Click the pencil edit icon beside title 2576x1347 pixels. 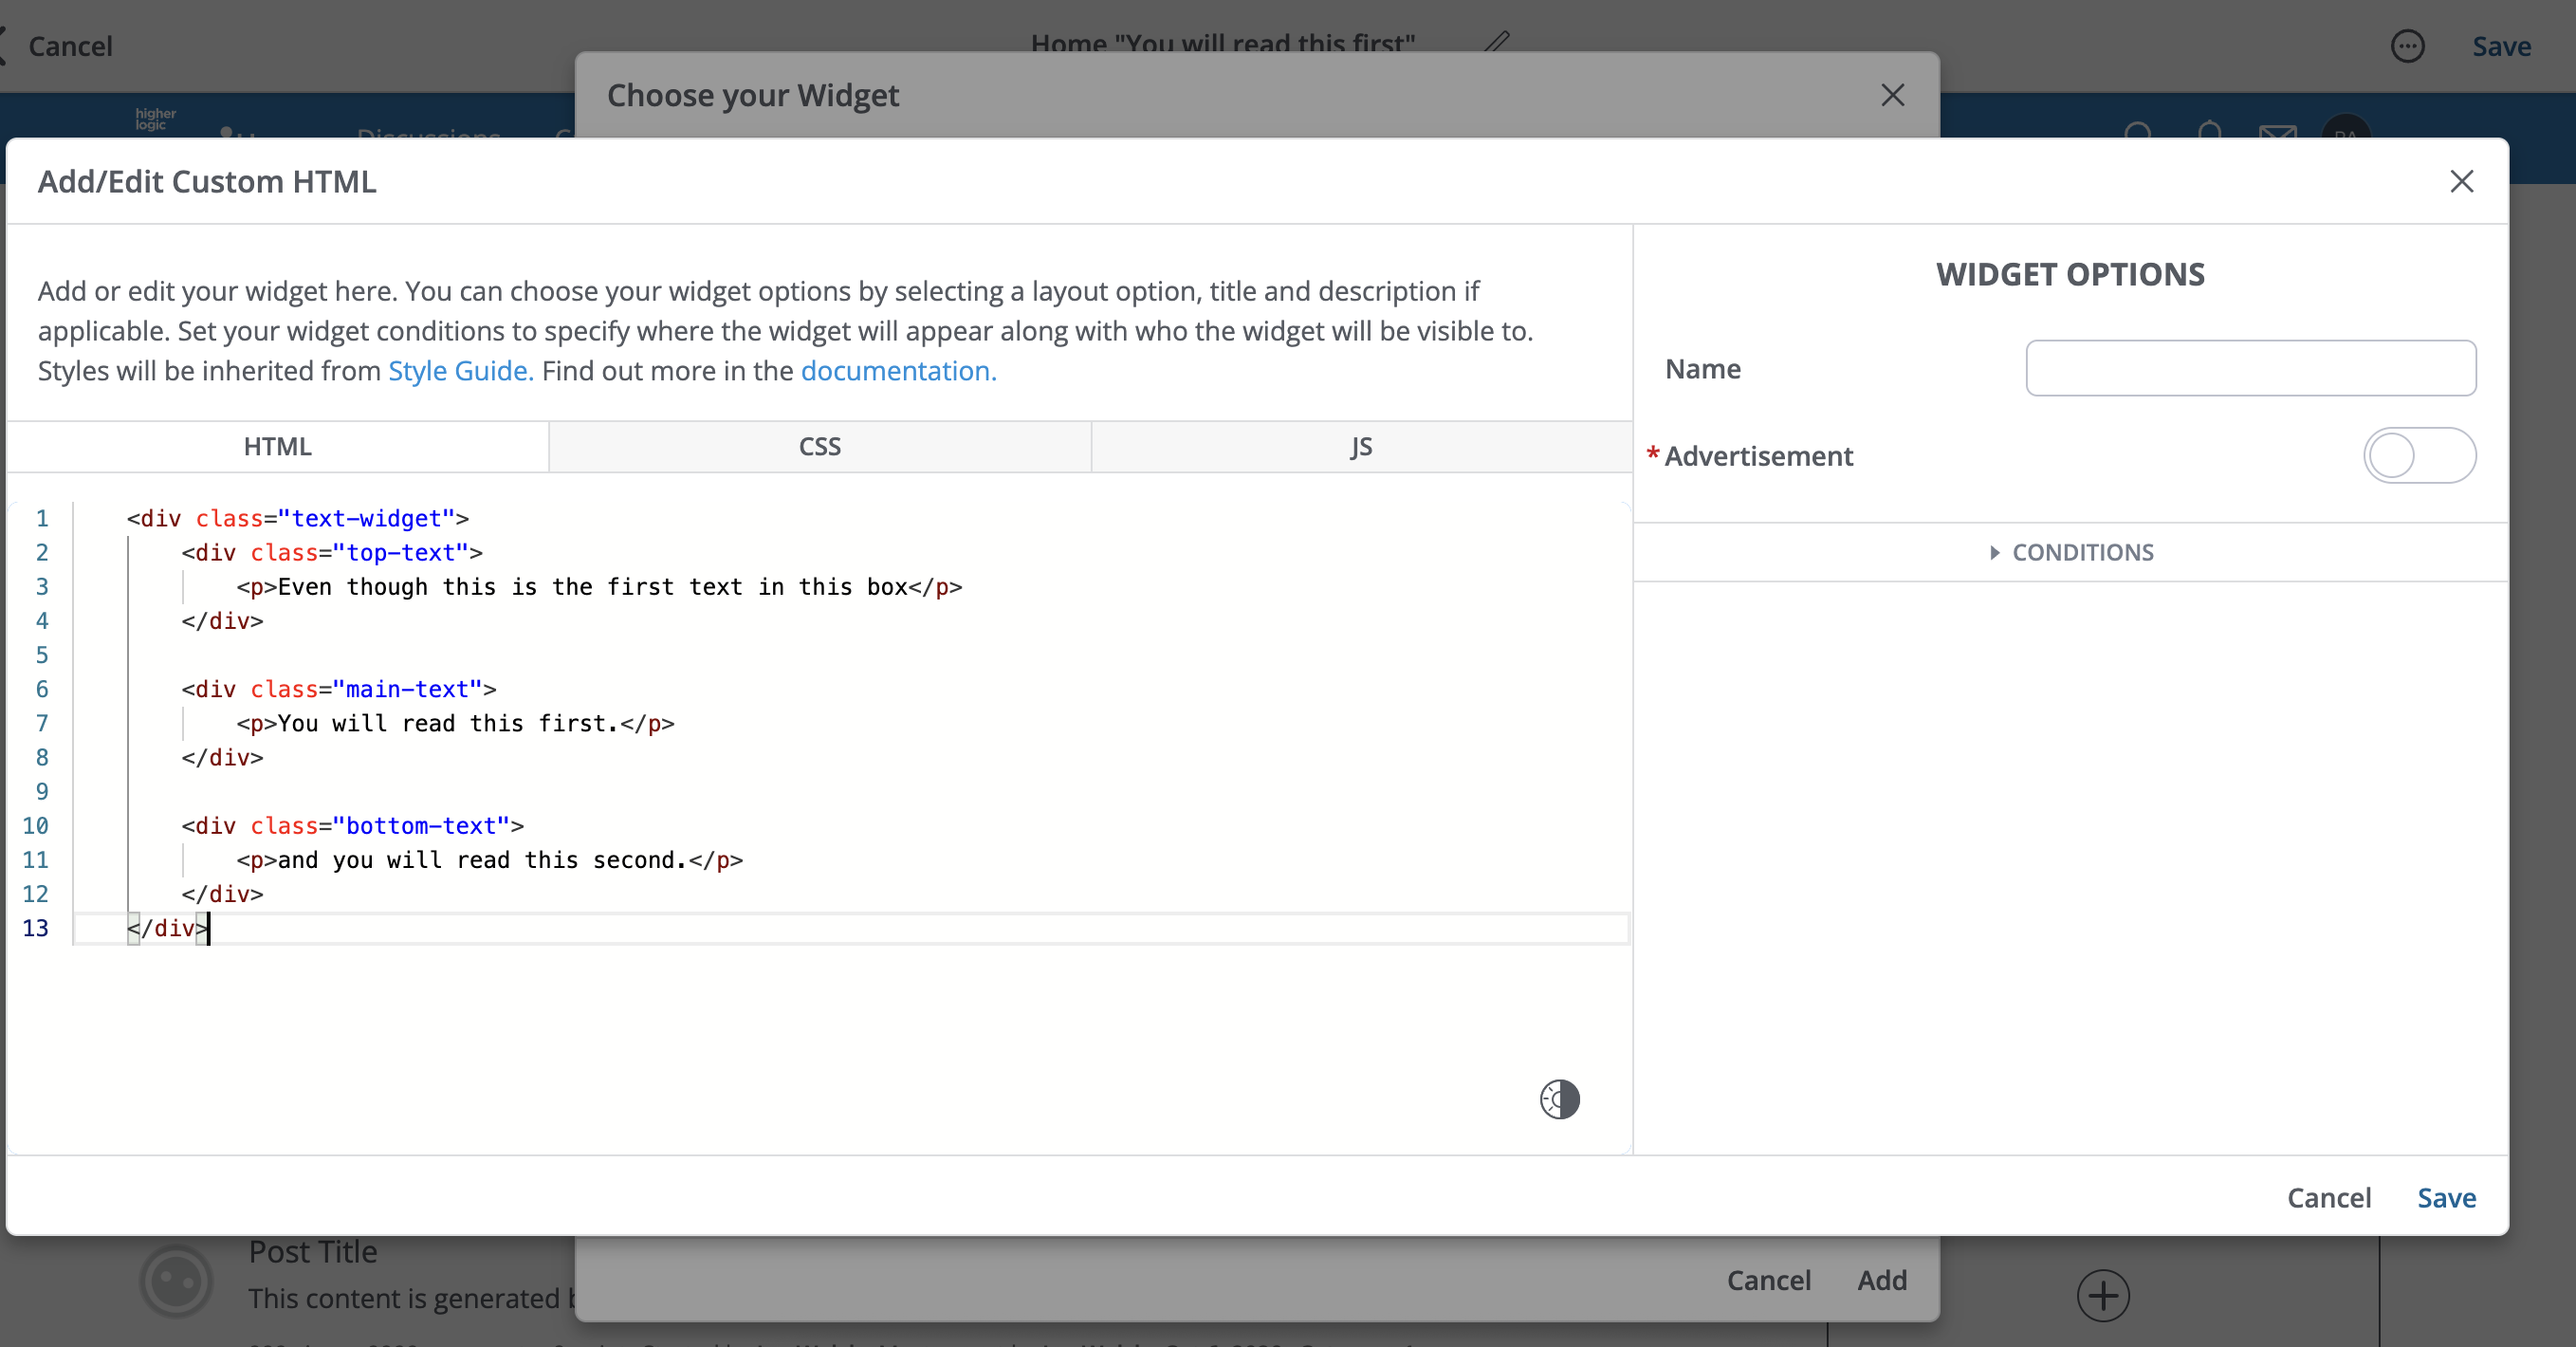pos(1497,42)
